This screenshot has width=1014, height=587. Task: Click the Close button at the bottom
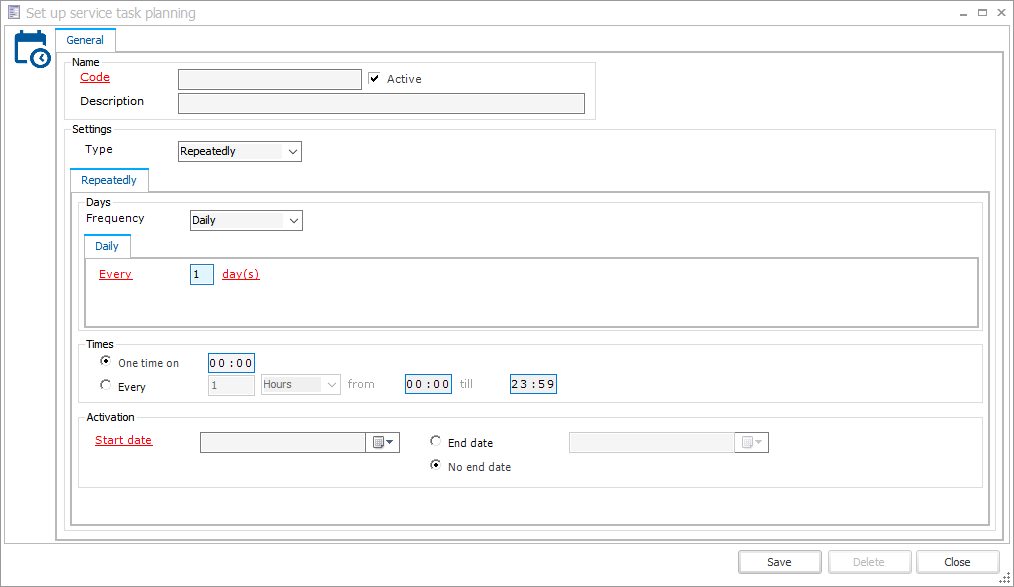(x=957, y=562)
